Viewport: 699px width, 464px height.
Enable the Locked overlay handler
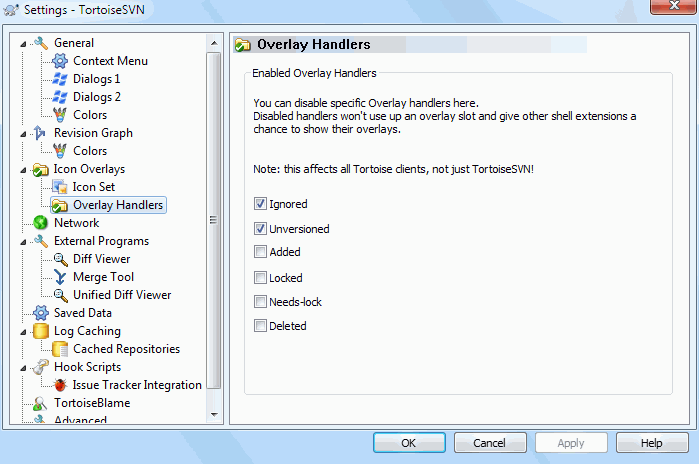(260, 278)
